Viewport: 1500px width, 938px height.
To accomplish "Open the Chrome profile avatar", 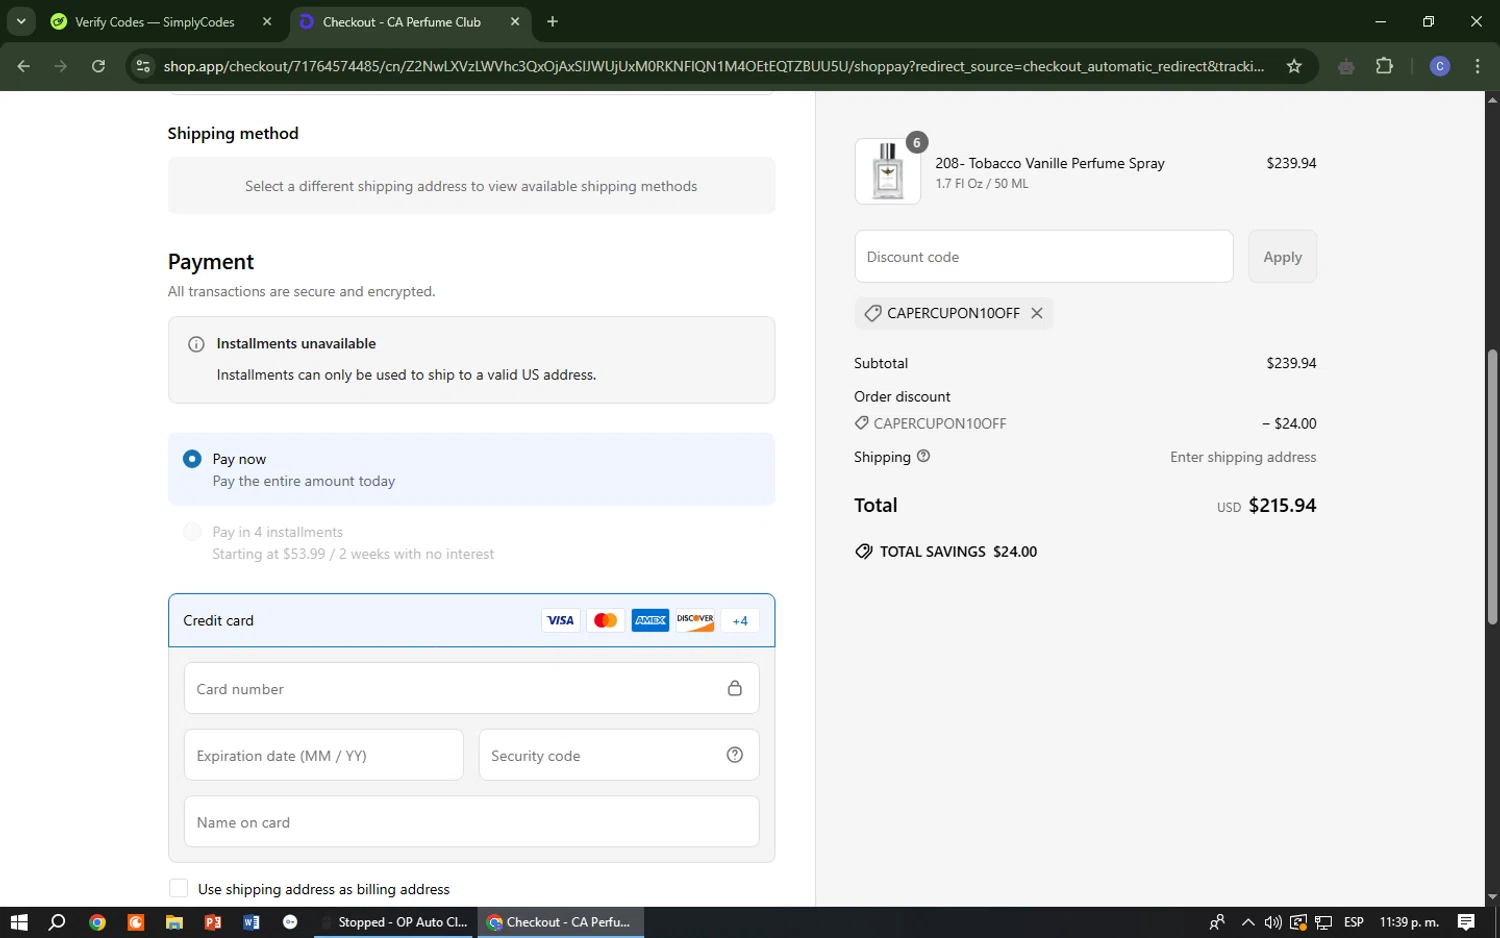I will (1440, 66).
